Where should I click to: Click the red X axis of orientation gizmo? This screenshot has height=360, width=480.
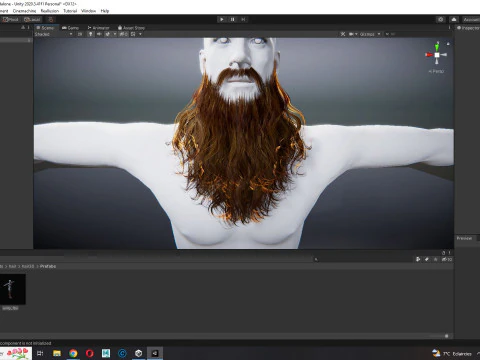click(429, 55)
